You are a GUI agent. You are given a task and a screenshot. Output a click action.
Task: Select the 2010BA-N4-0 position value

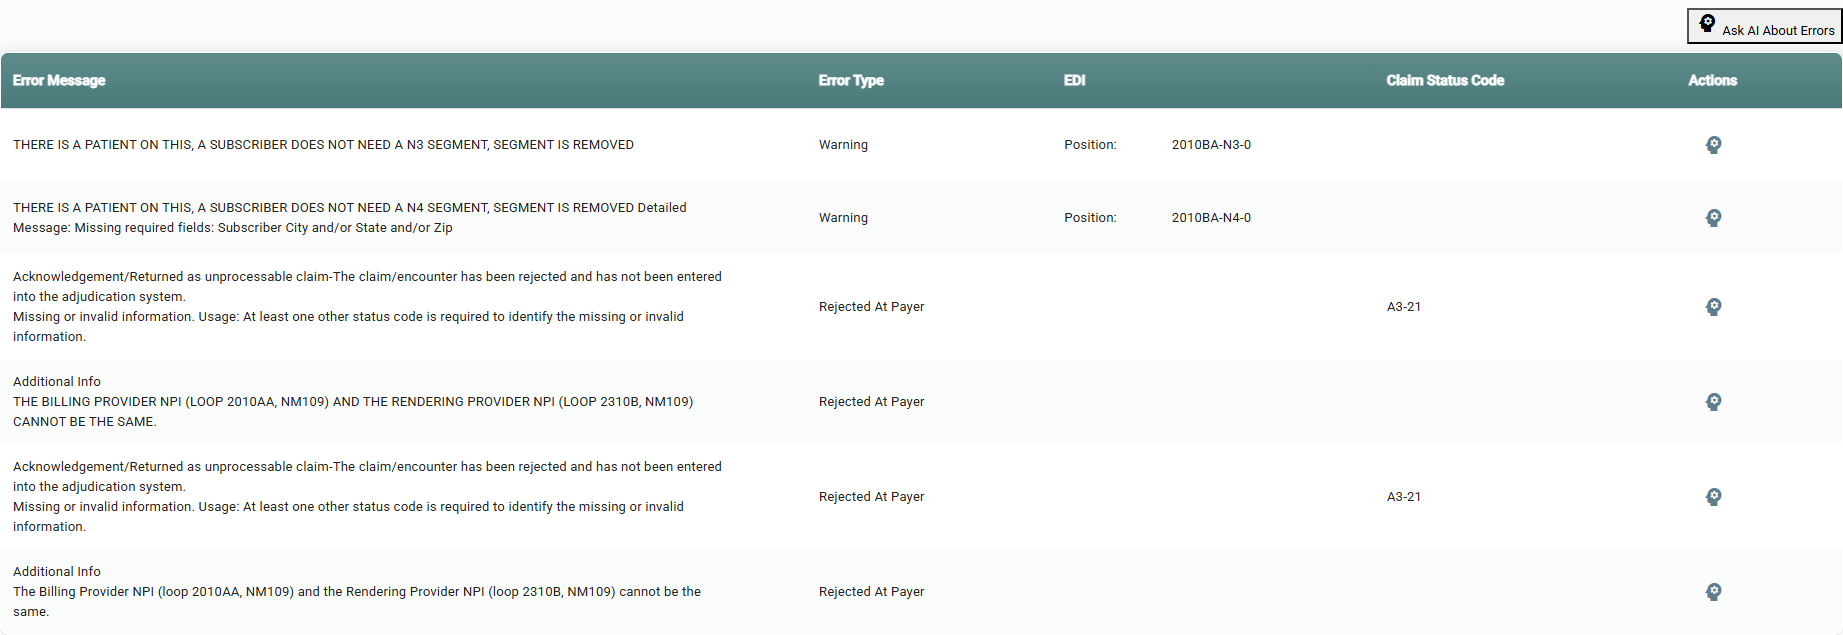[x=1211, y=218]
